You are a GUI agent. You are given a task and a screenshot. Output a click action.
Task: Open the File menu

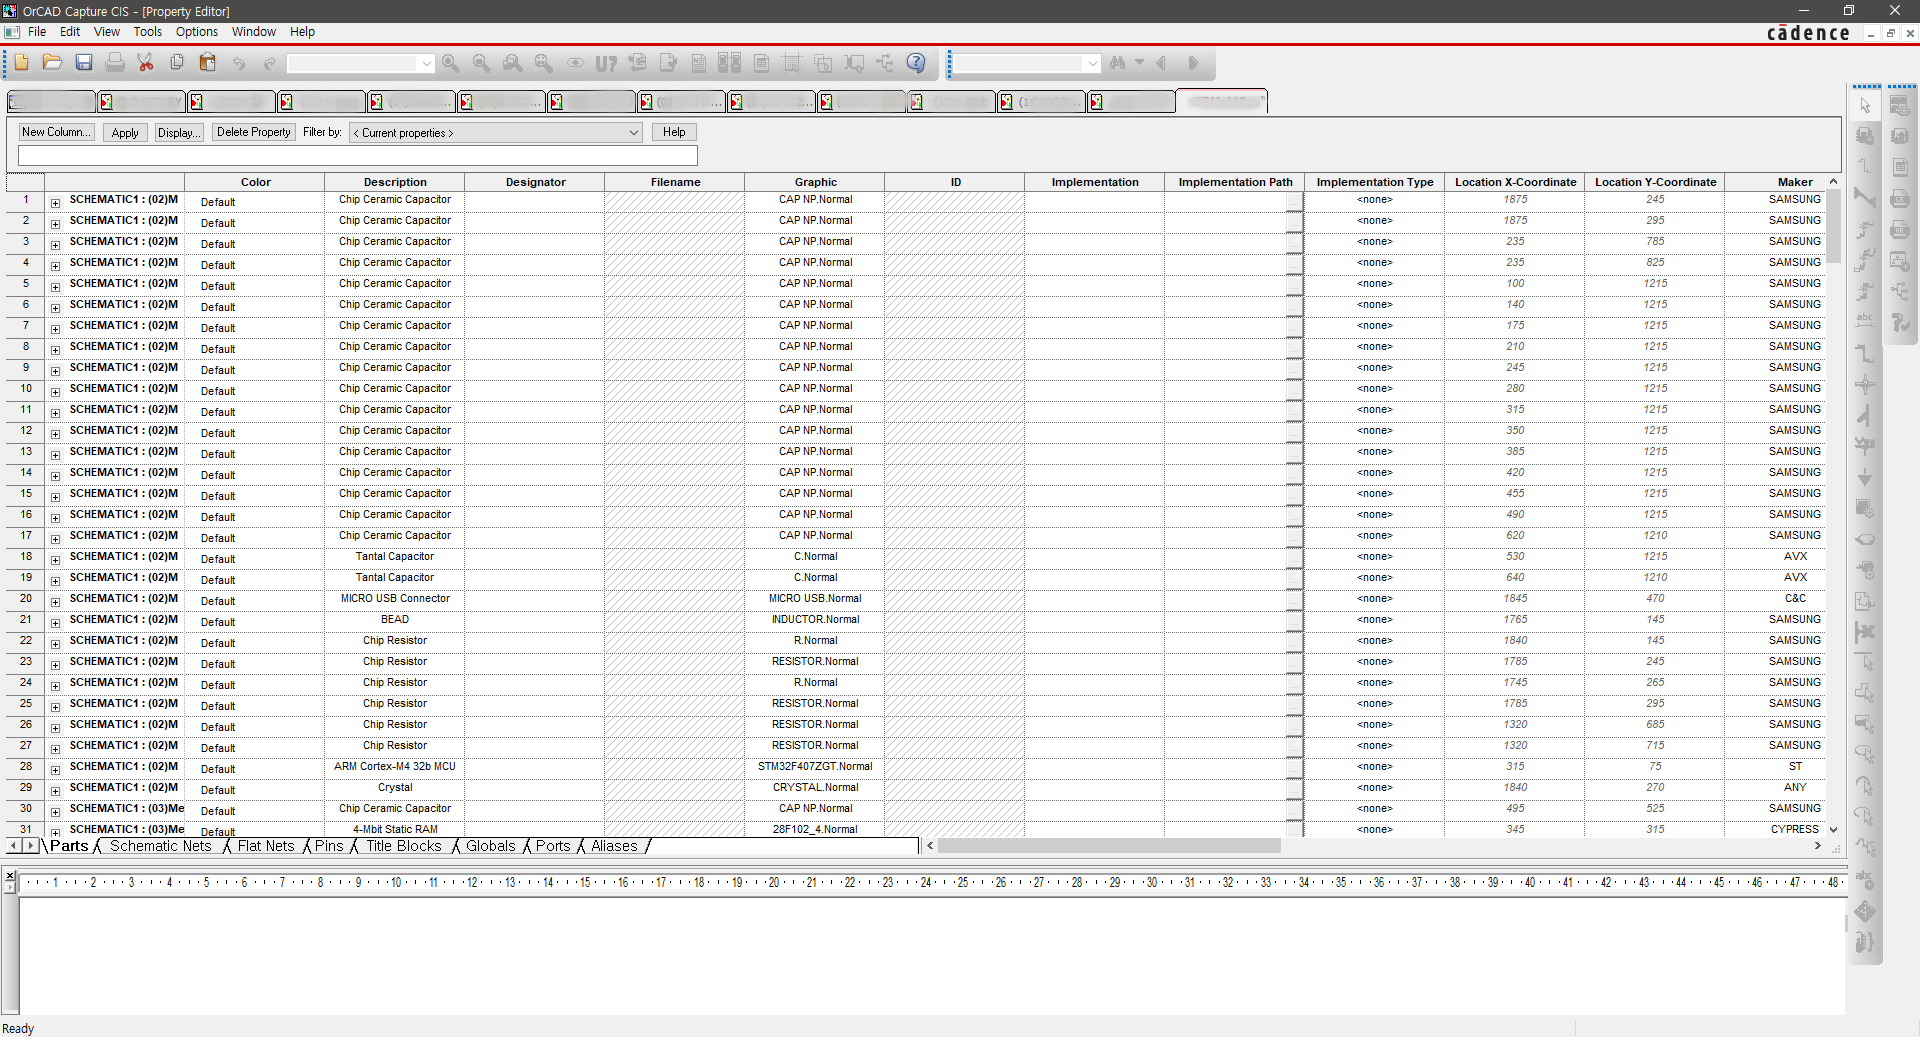(37, 32)
